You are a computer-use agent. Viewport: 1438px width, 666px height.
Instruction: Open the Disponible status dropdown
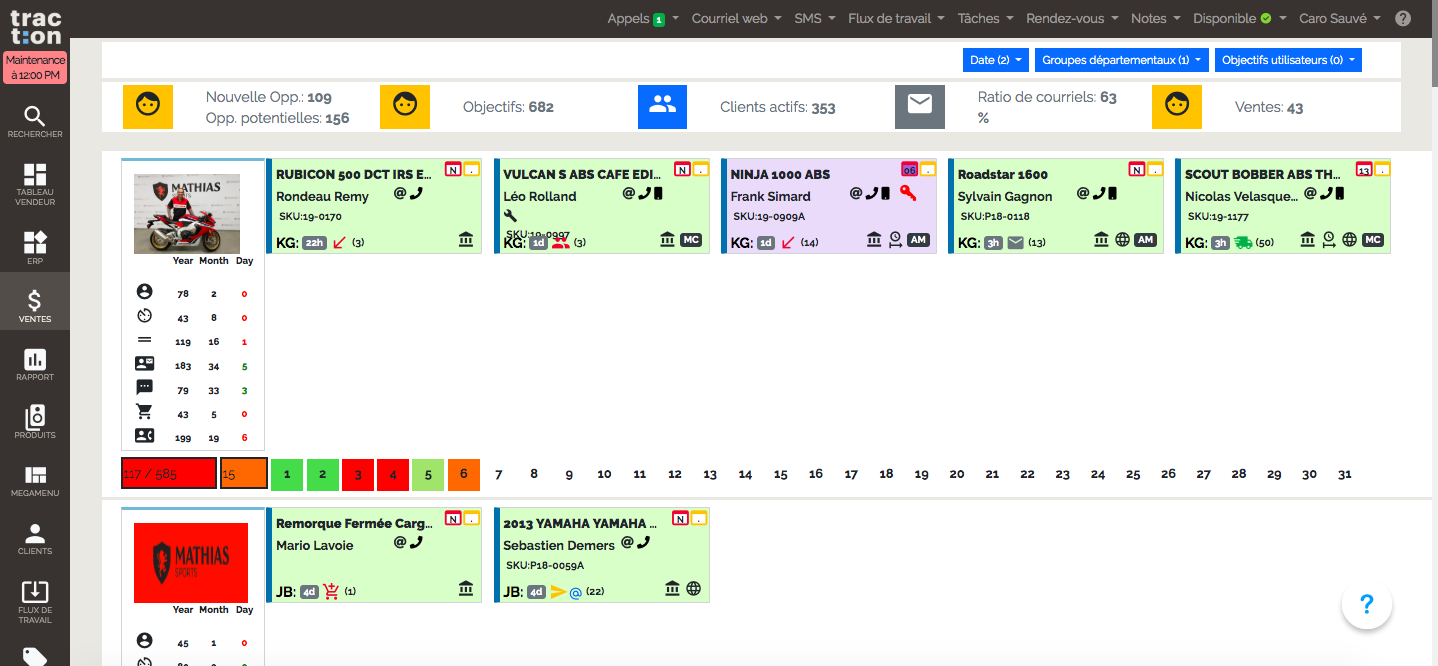1239,18
